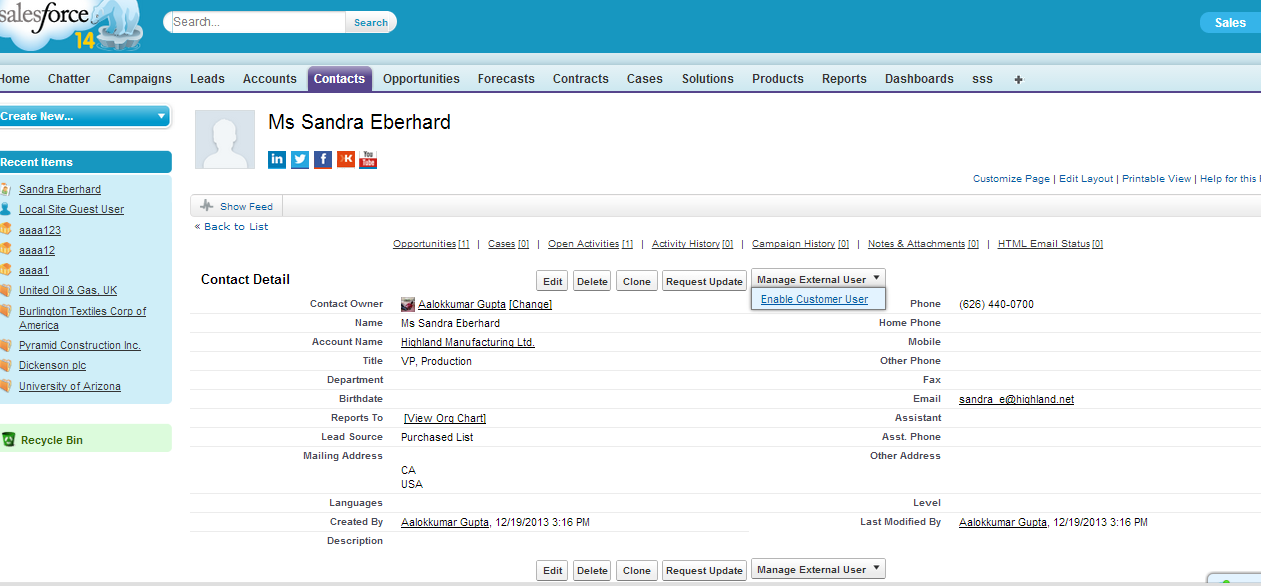The image size is (1261, 586).
Task: Open bottom Manage External User dropdown
Action: tap(818, 569)
